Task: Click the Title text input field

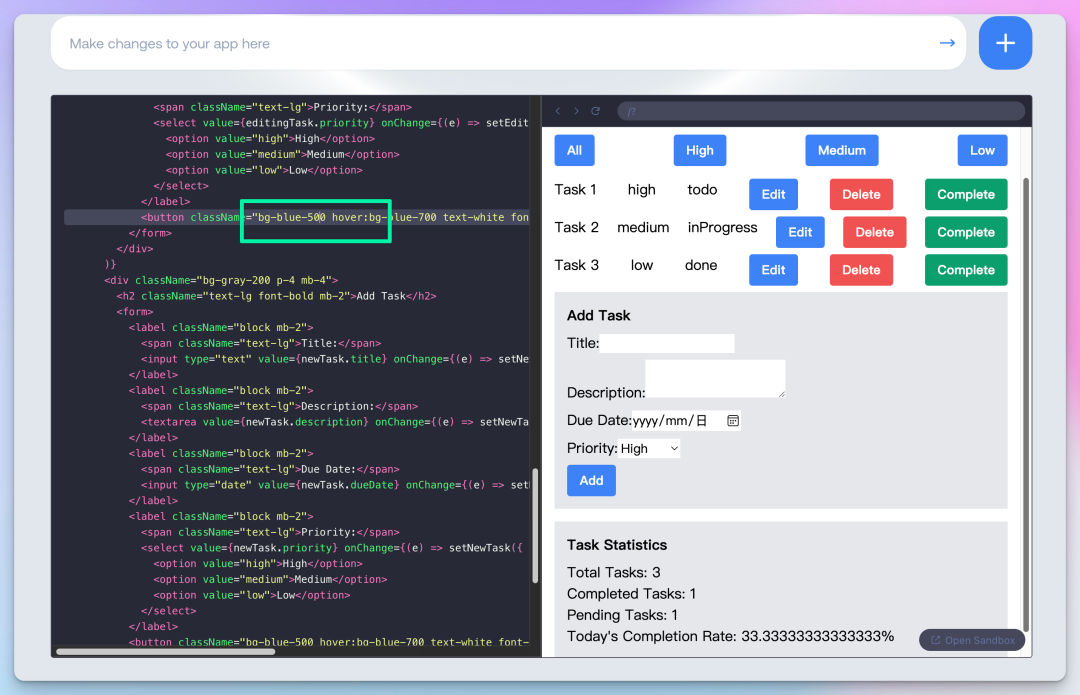Action: (x=666, y=342)
